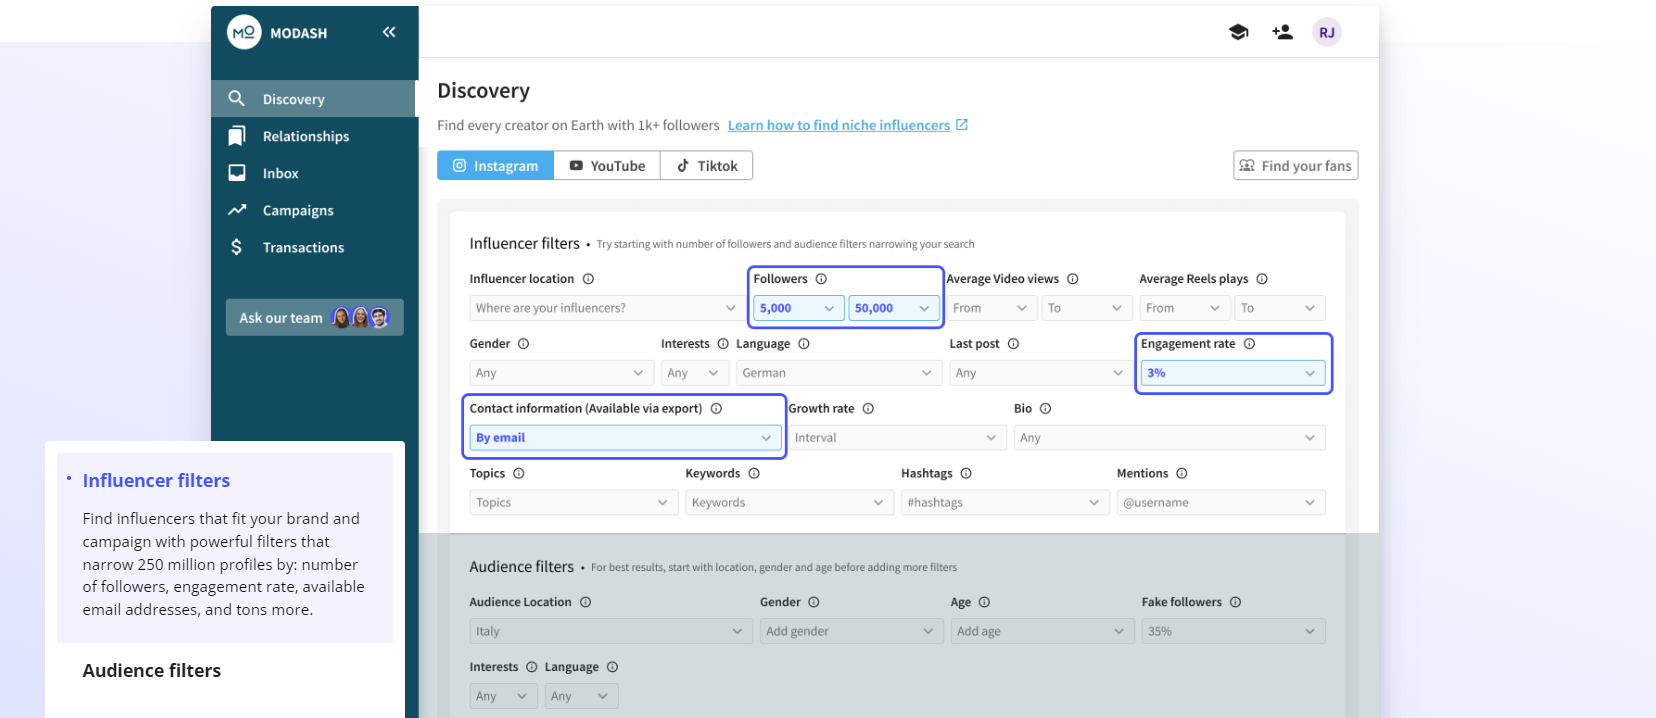Open Relationships in the sidebar

pos(314,136)
